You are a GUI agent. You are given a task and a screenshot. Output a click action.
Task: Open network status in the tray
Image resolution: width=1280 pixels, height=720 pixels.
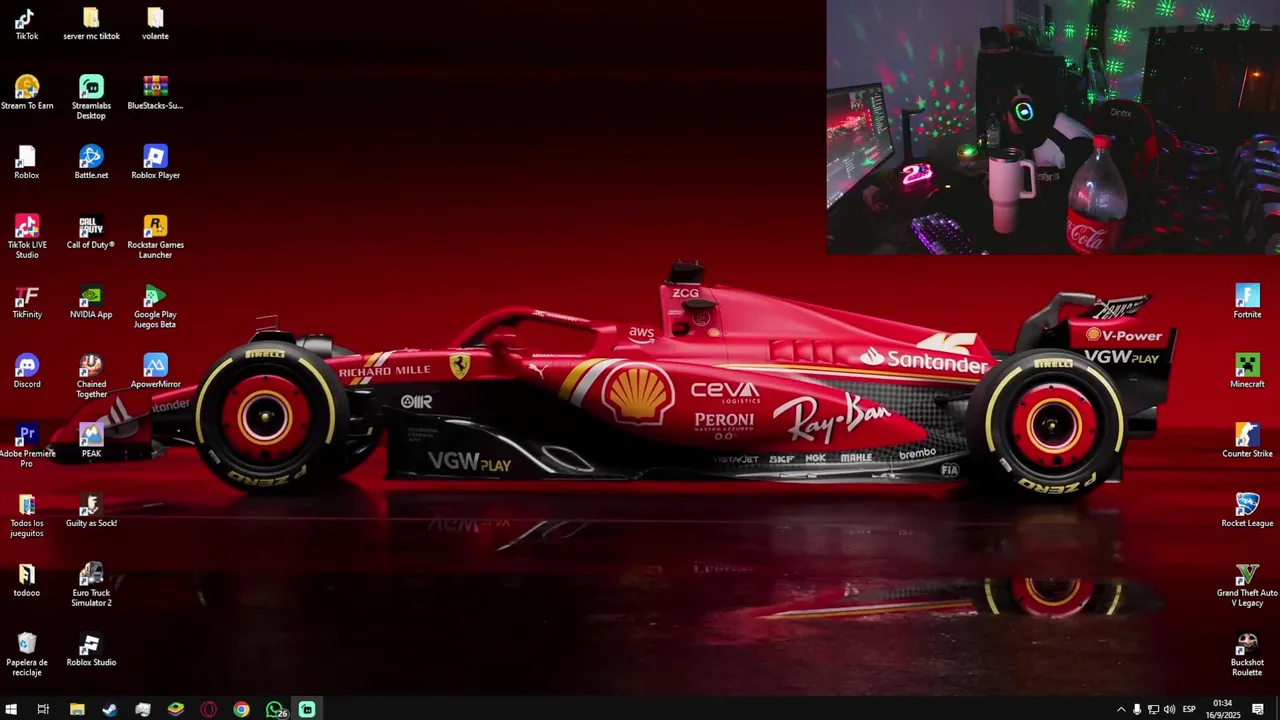click(x=1153, y=709)
